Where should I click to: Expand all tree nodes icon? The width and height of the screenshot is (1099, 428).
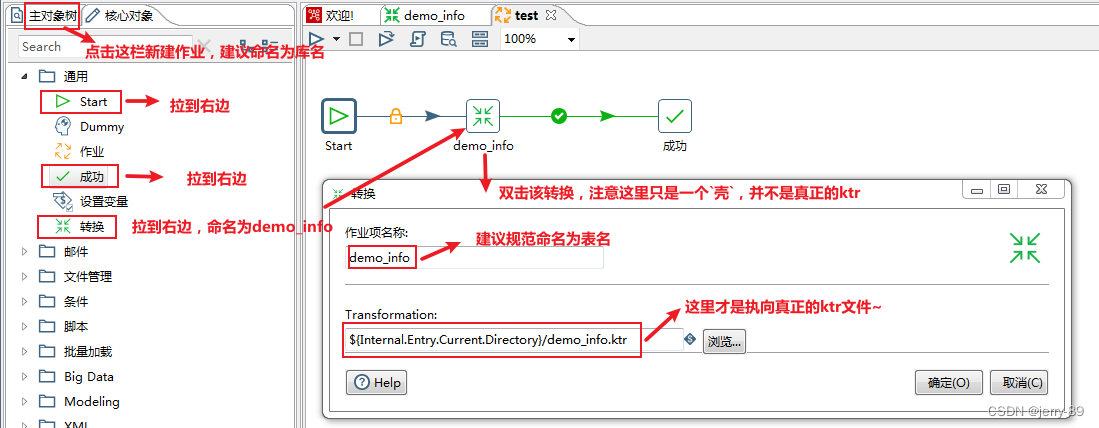click(247, 46)
